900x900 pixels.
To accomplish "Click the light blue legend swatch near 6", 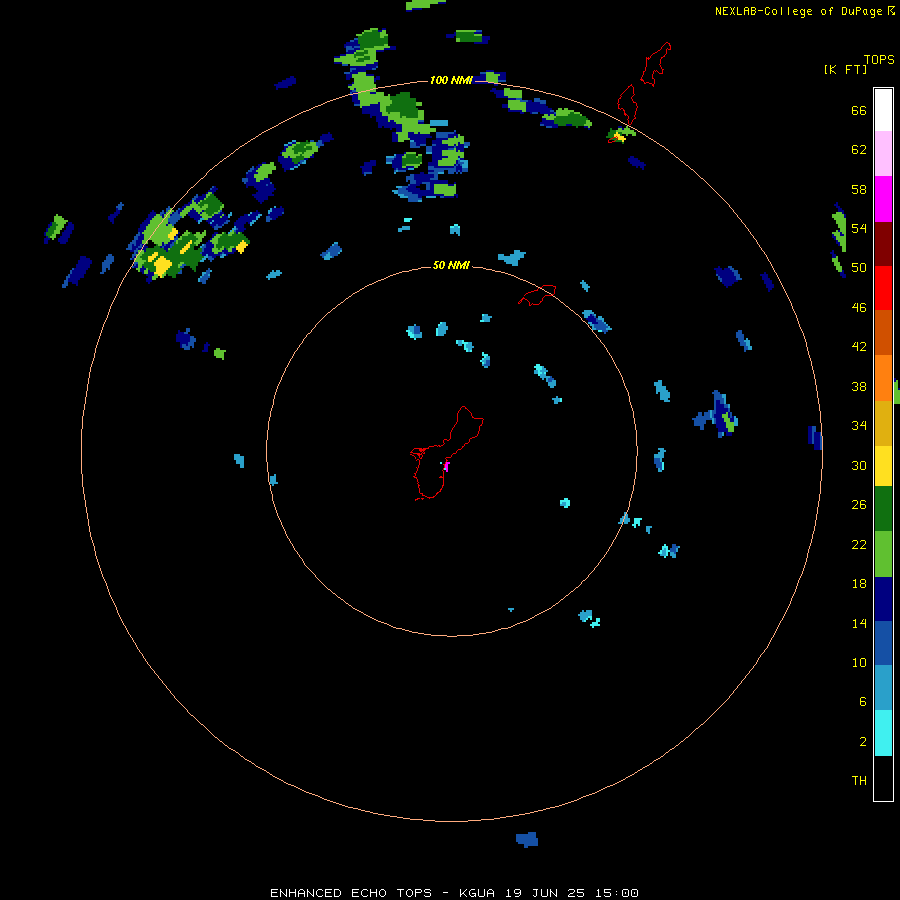I will coord(883,688).
